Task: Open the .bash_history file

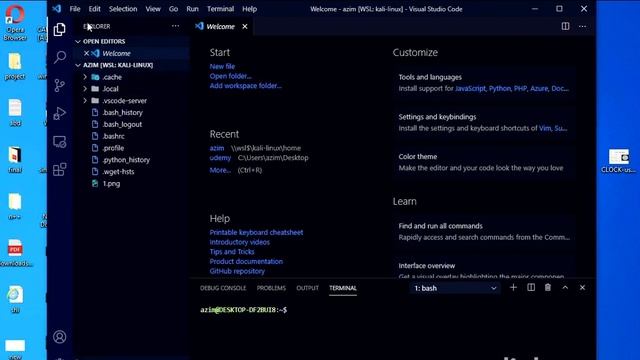Action: coord(122,113)
